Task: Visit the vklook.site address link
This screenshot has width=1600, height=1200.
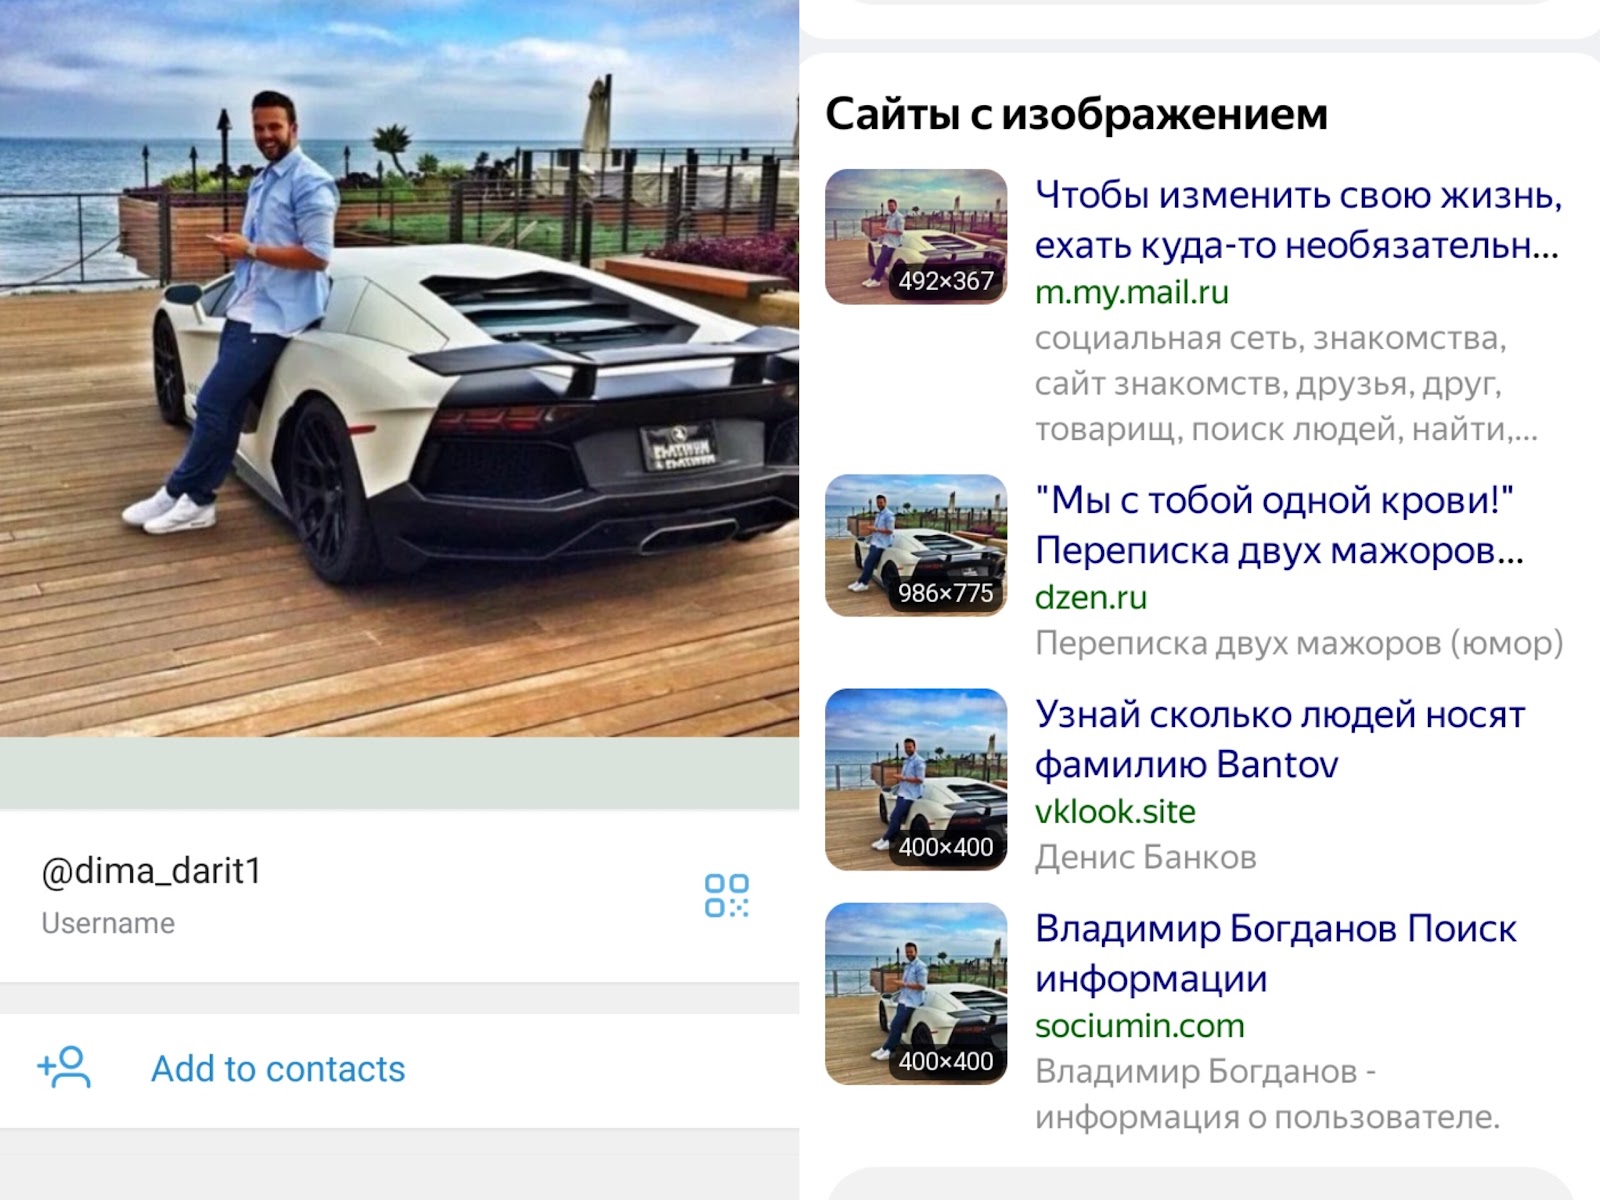Action: click(x=1115, y=811)
